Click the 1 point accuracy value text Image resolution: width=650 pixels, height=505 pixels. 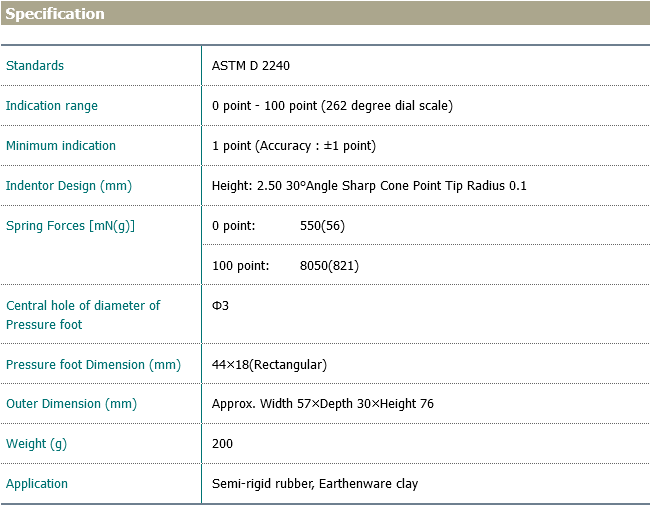[294, 146]
